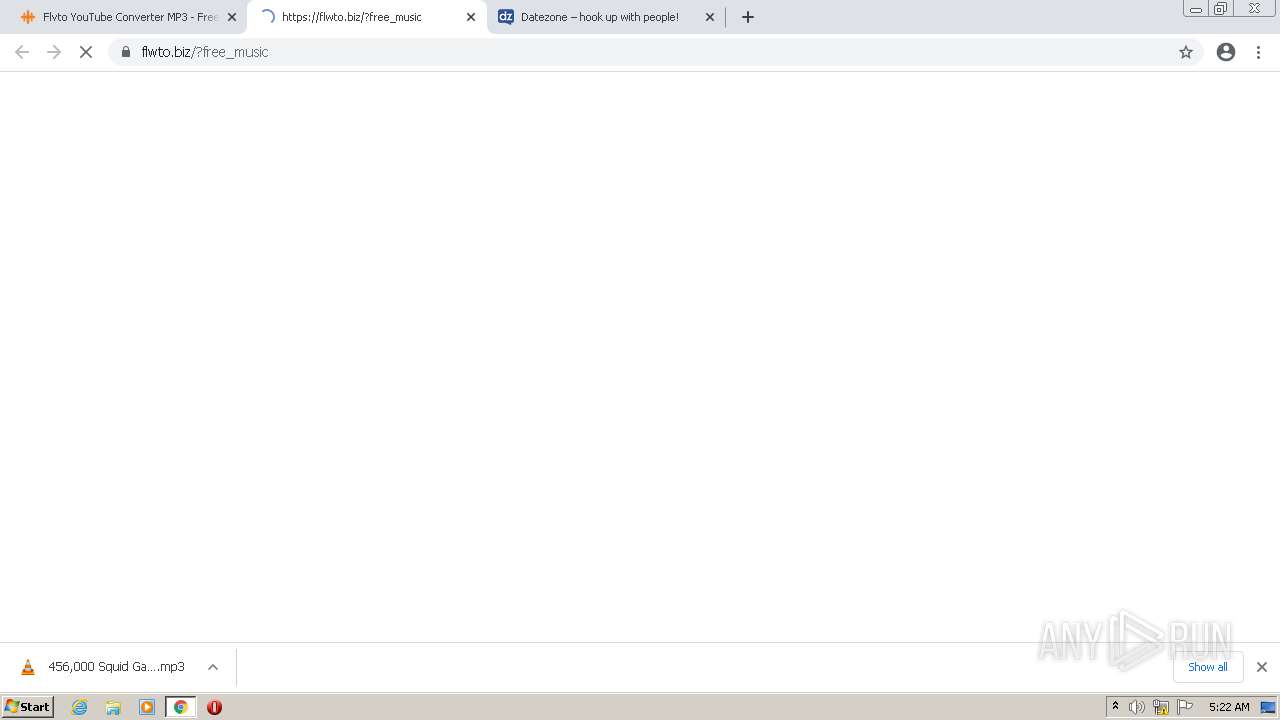View site information lock icon
The image size is (1280, 720).
tap(126, 52)
